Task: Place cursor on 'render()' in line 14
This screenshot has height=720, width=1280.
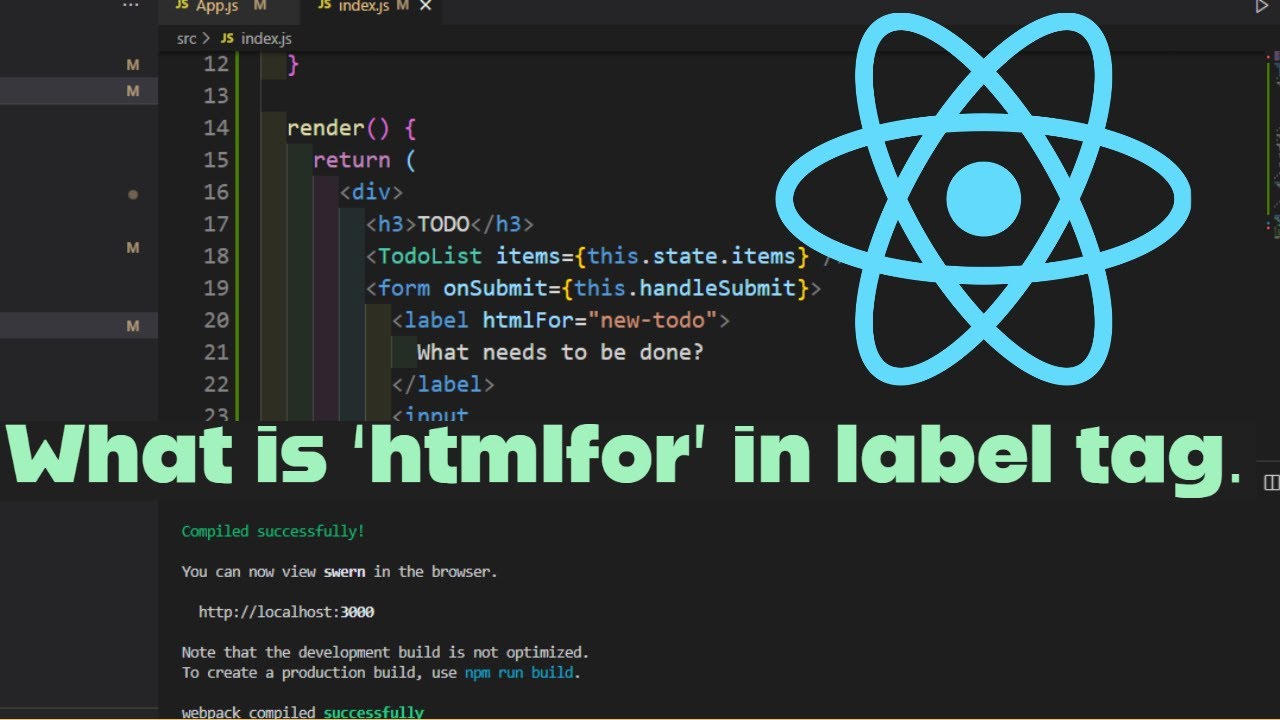Action: 338,128
